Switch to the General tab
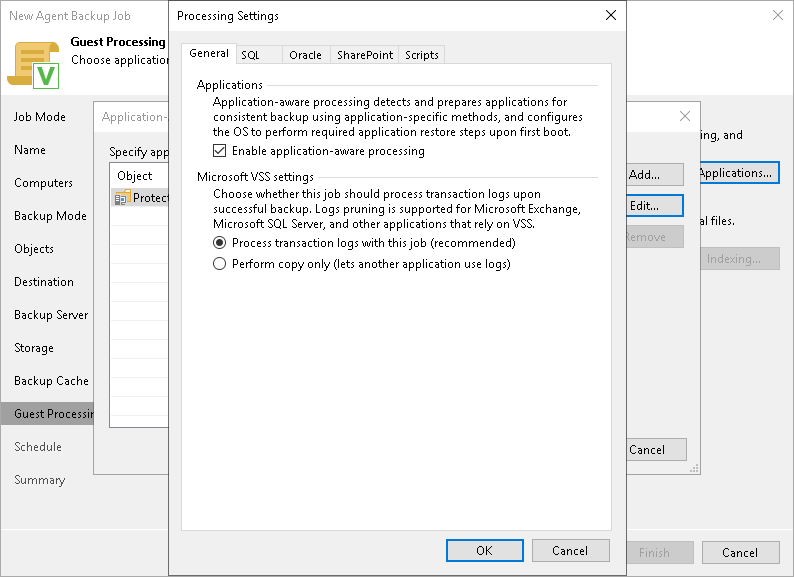Viewport: 794px width, 577px height. [x=209, y=53]
